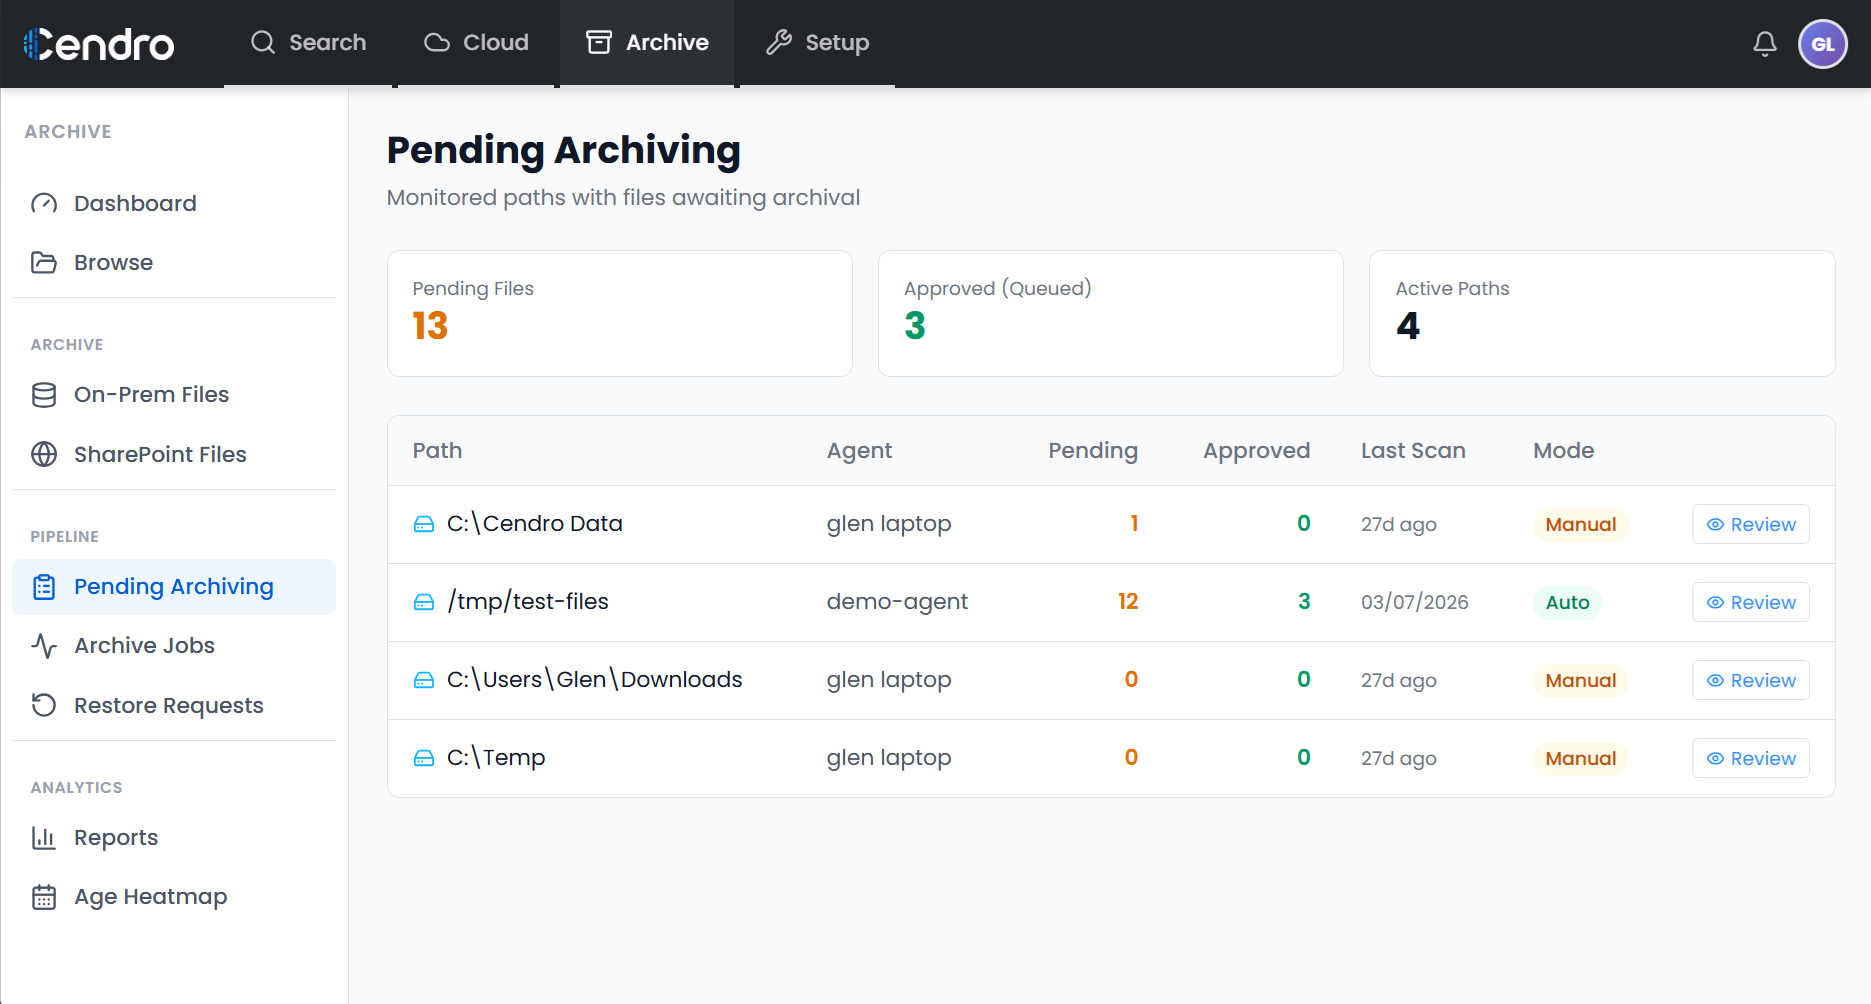This screenshot has width=1871, height=1004.
Task: Select Pending Archiving in sidebar
Action: coord(174,587)
